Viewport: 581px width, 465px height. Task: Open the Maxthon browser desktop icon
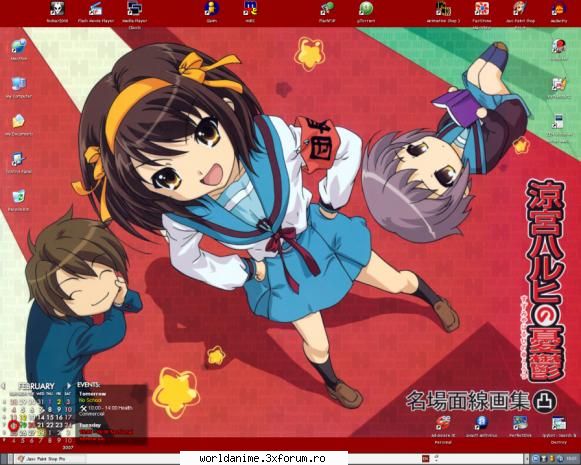pyautogui.click(x=19, y=47)
